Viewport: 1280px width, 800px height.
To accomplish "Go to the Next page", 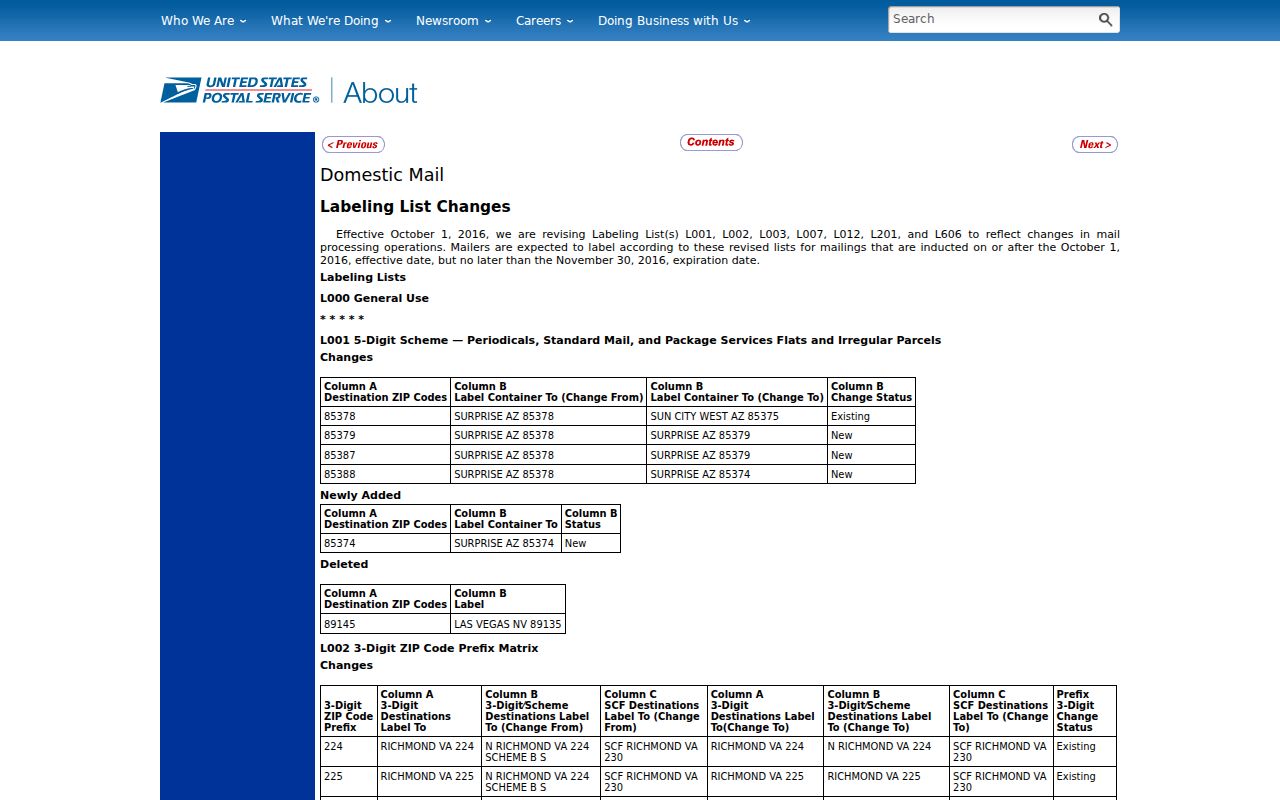I will pyautogui.click(x=1095, y=145).
